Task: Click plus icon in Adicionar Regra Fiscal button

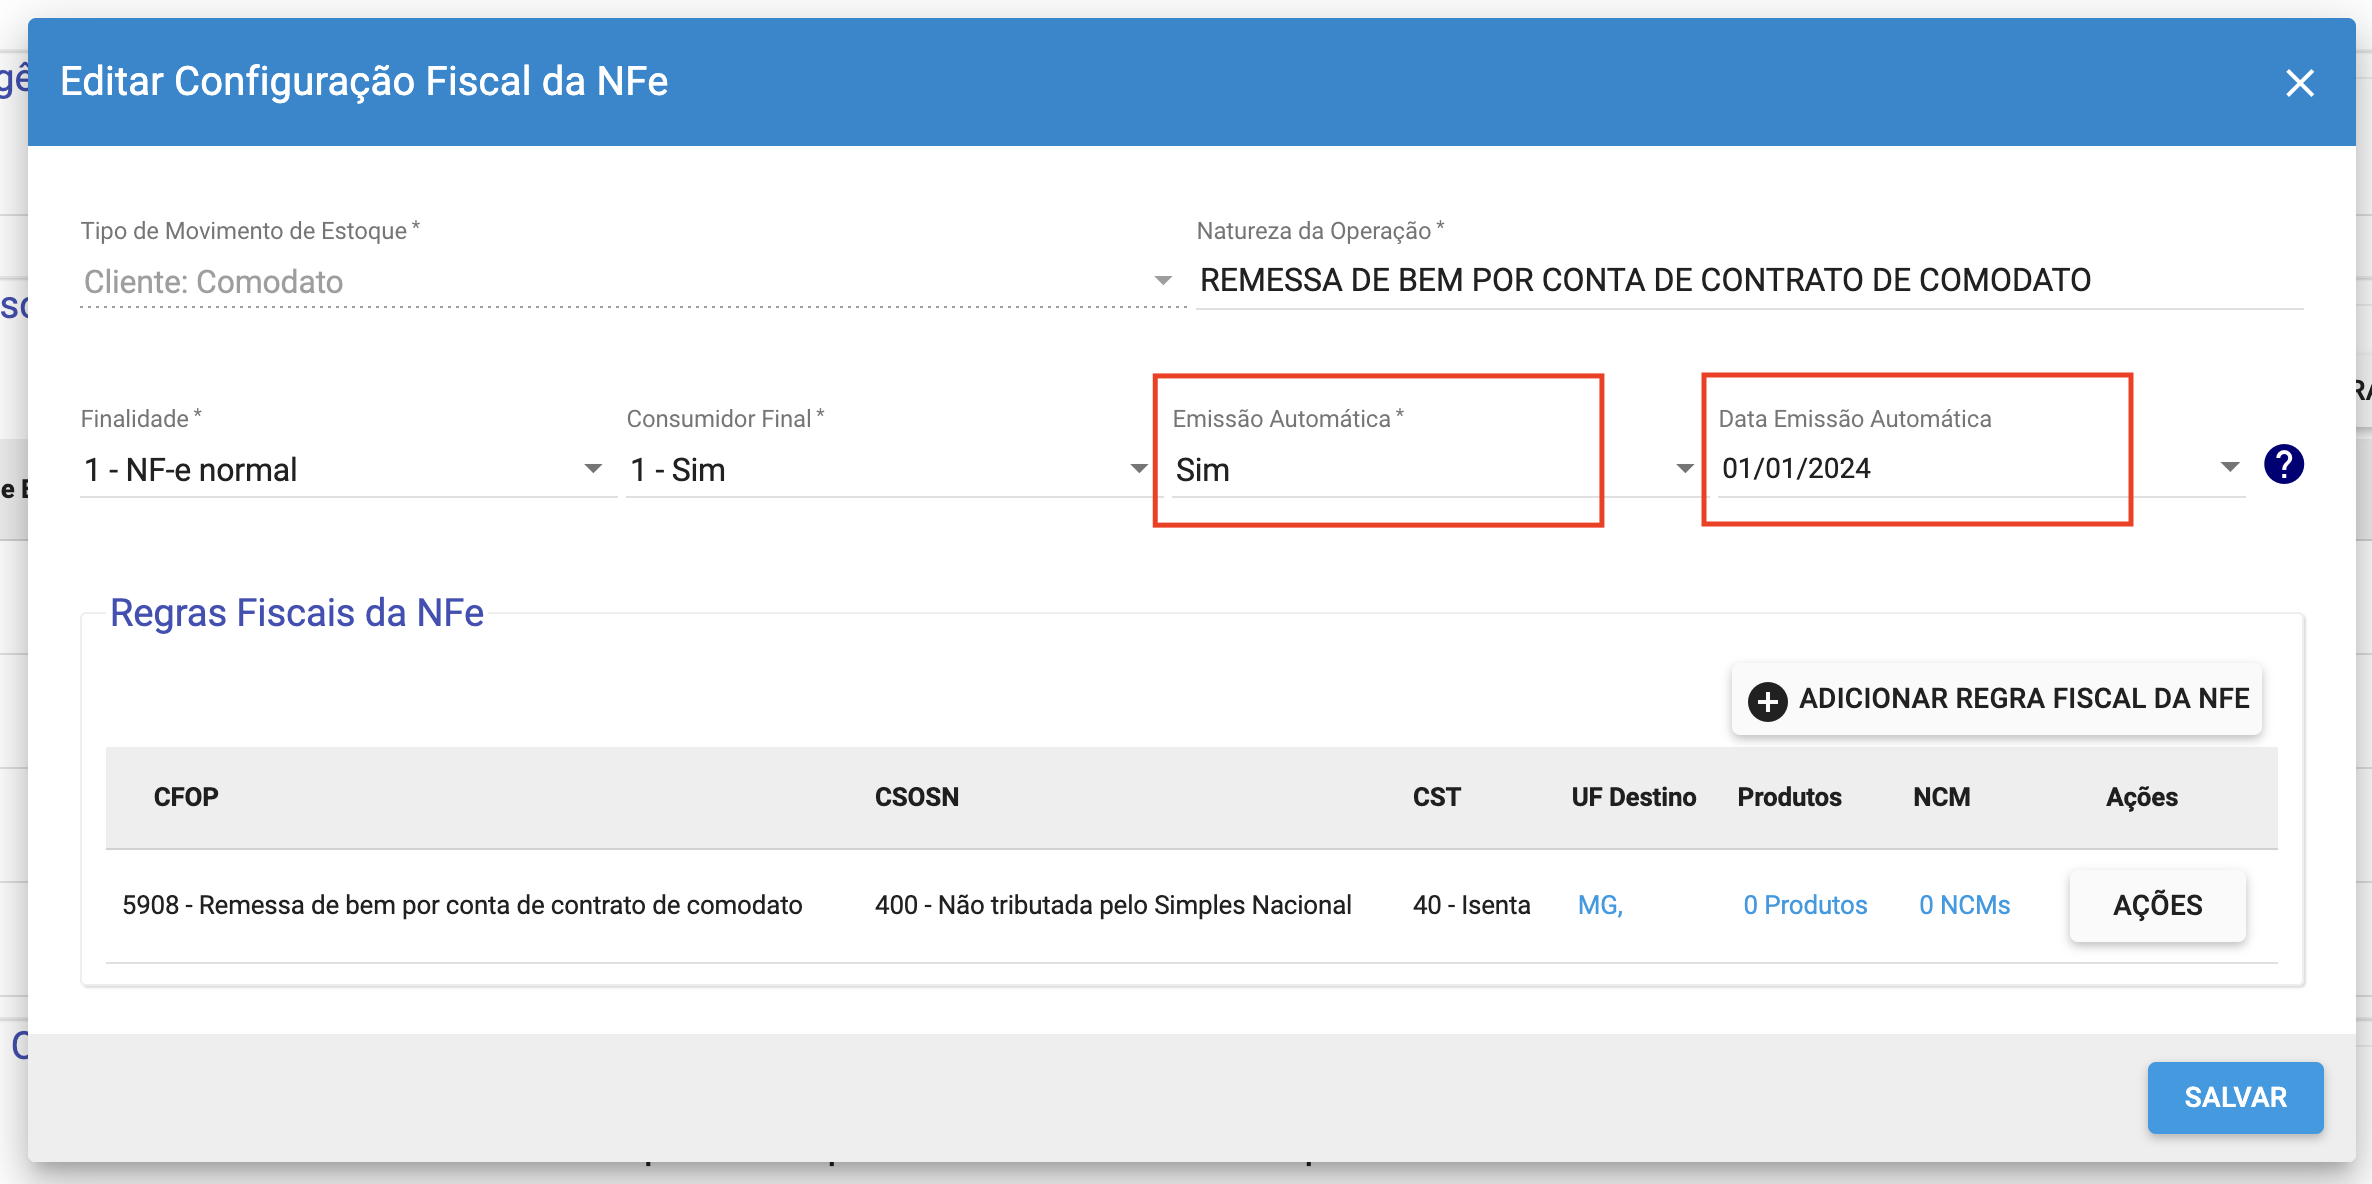Action: [x=1767, y=700]
